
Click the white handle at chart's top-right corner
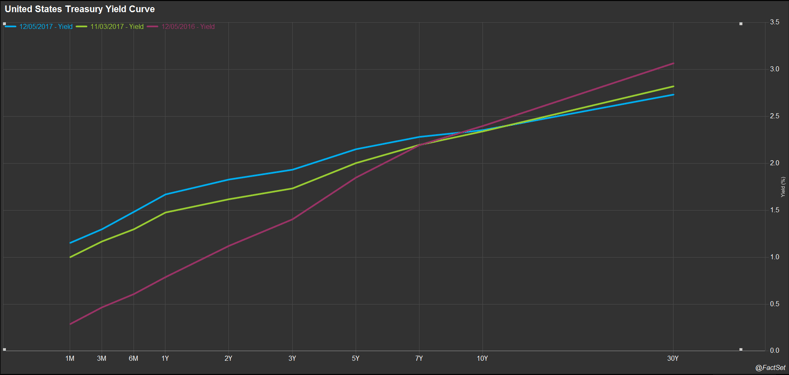740,23
